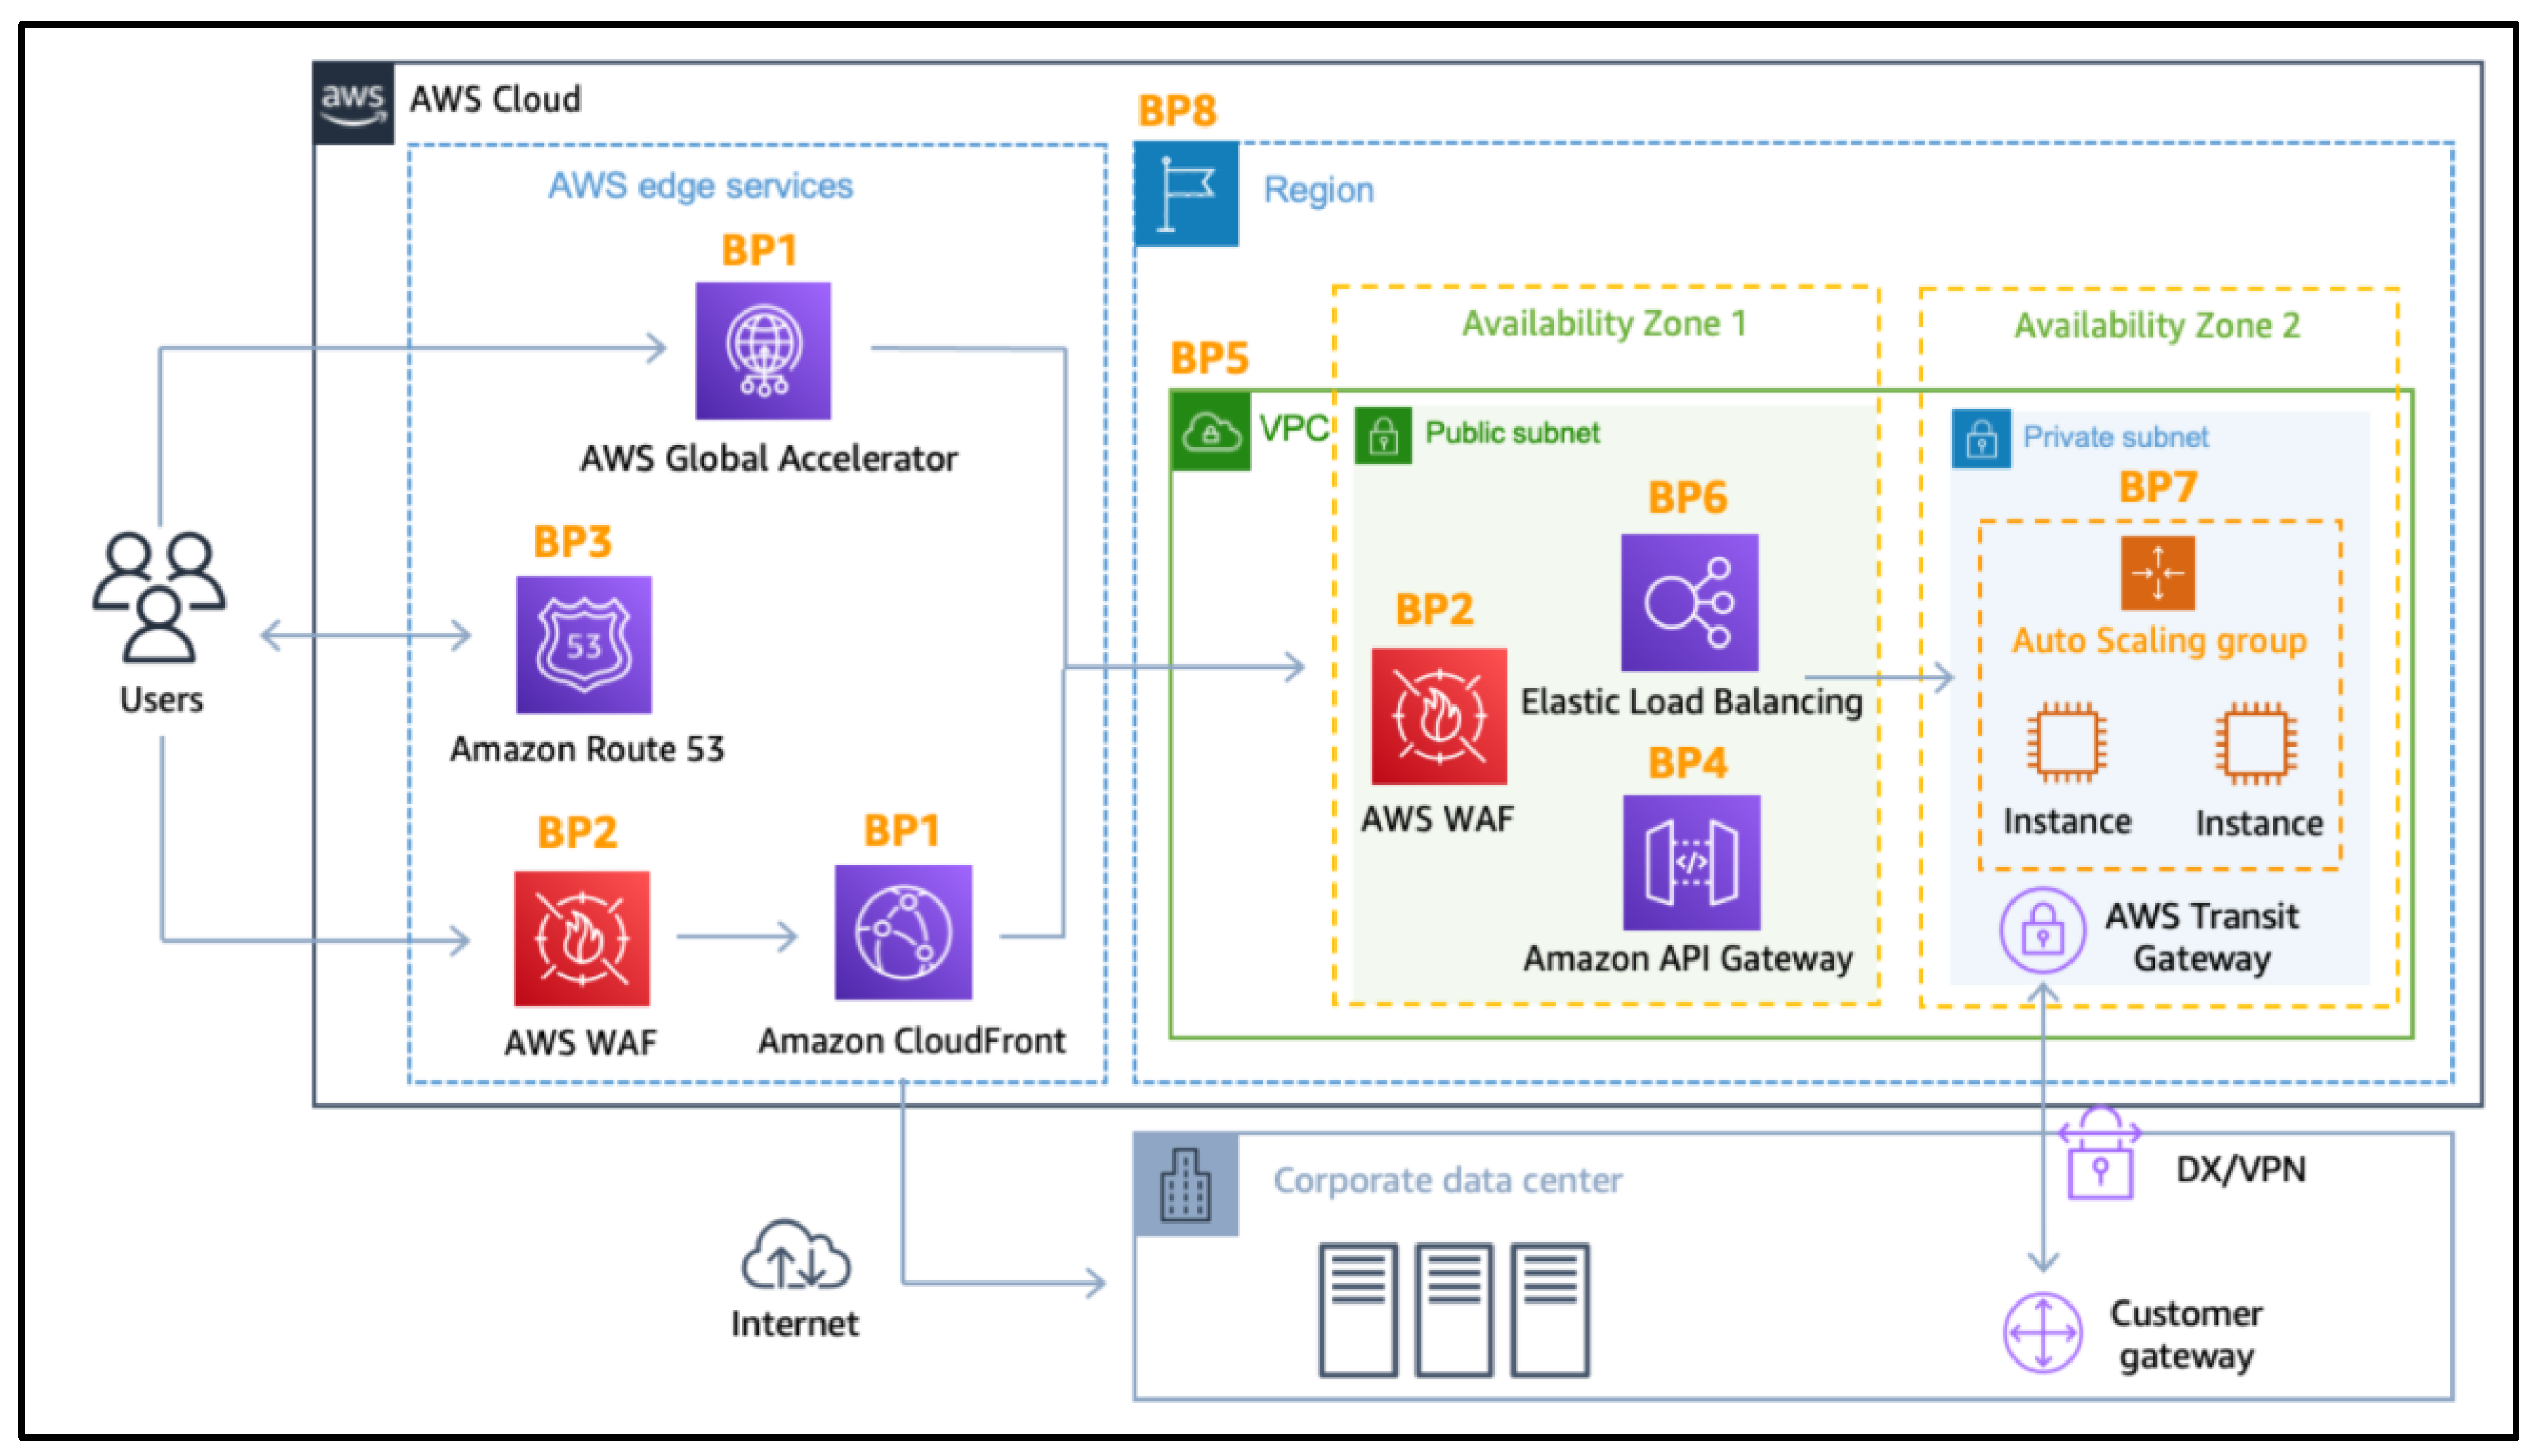Click the AWS Cloud logo
The image size is (2534, 1456).
pyautogui.click(x=353, y=103)
